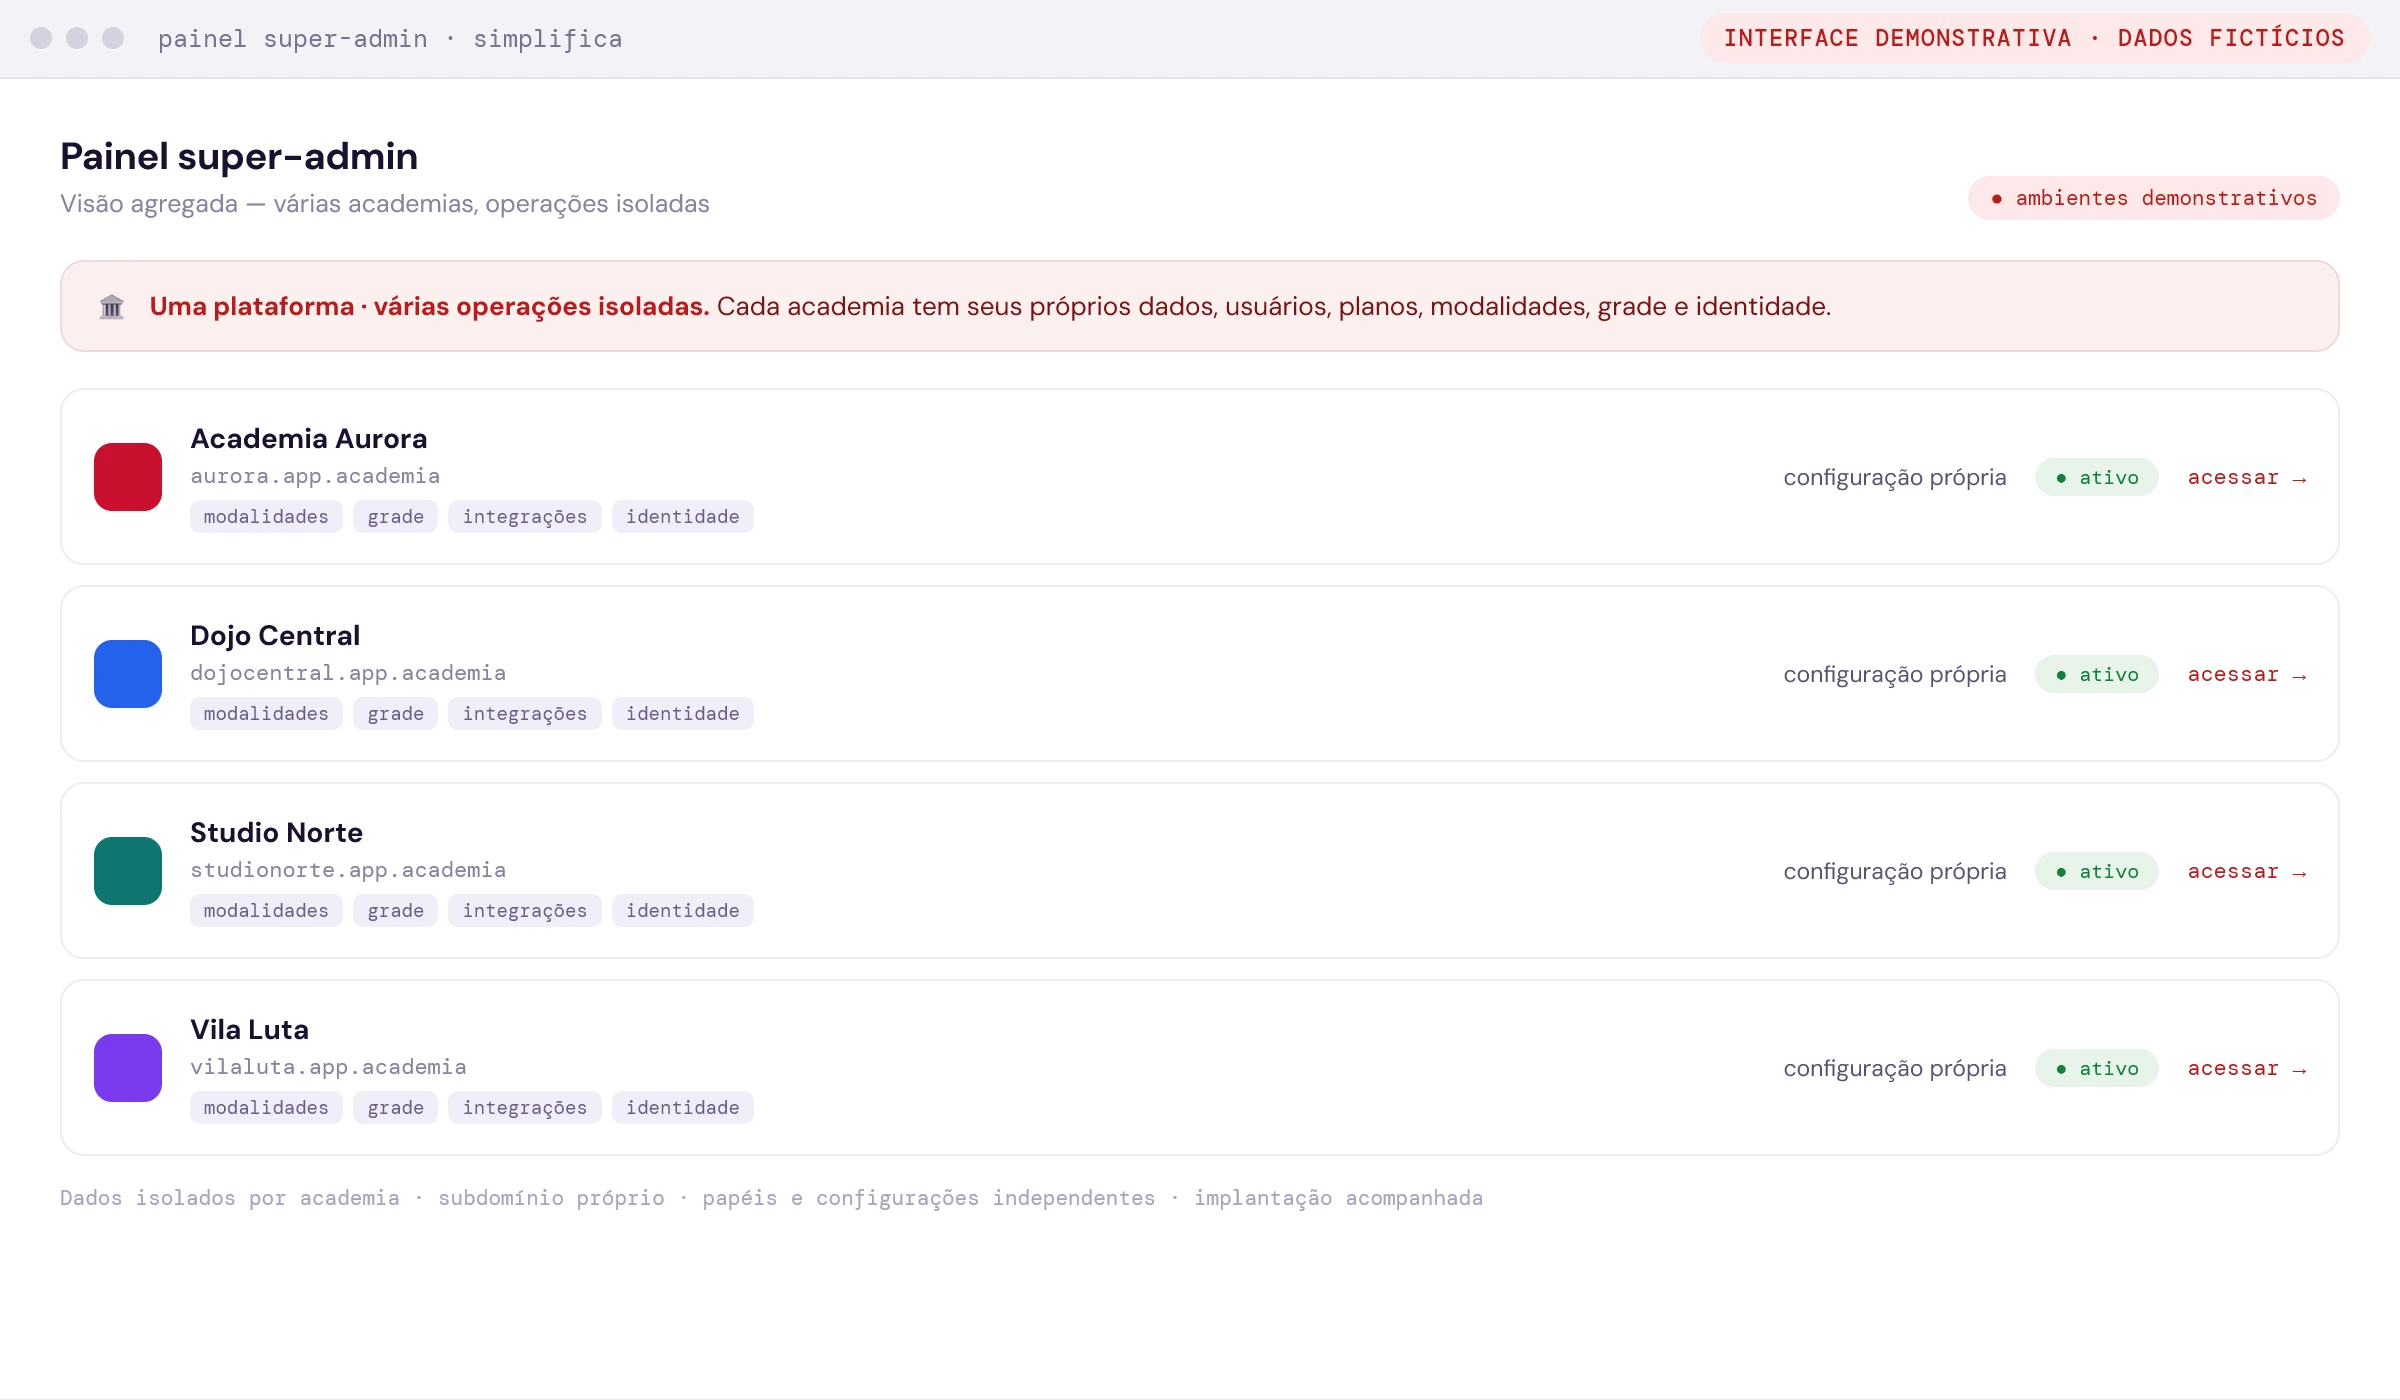
Task: Open grade tag for Dojo Central
Action: [x=396, y=714]
